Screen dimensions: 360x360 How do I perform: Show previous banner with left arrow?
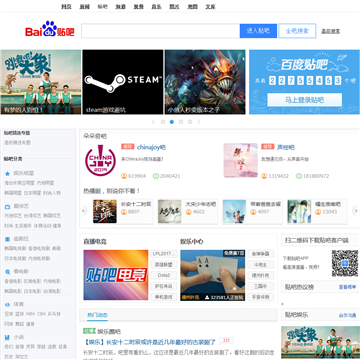[153, 122]
